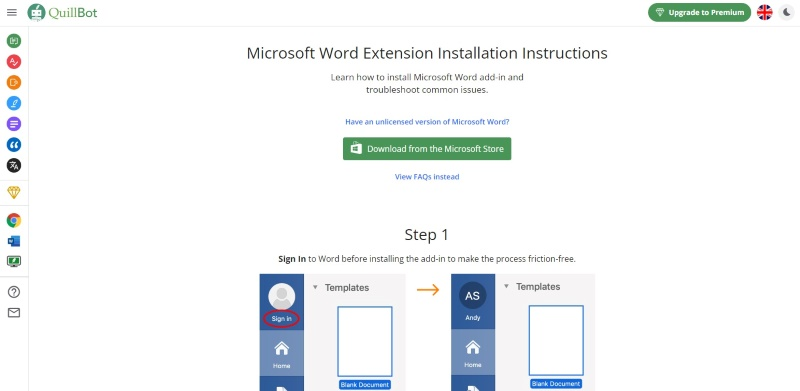This screenshot has height=391, width=800.
Task: Click the 'Step 1' heading text
Action: (x=427, y=235)
